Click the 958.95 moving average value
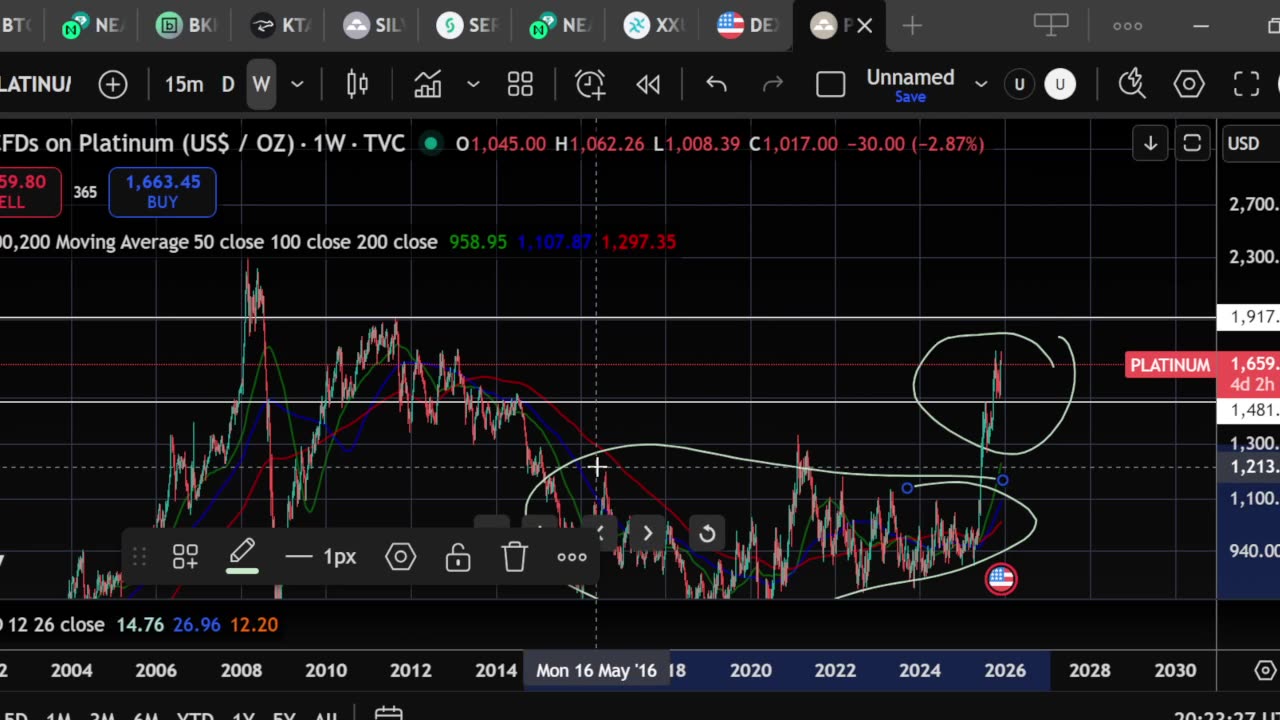The height and width of the screenshot is (720, 1280). point(478,242)
